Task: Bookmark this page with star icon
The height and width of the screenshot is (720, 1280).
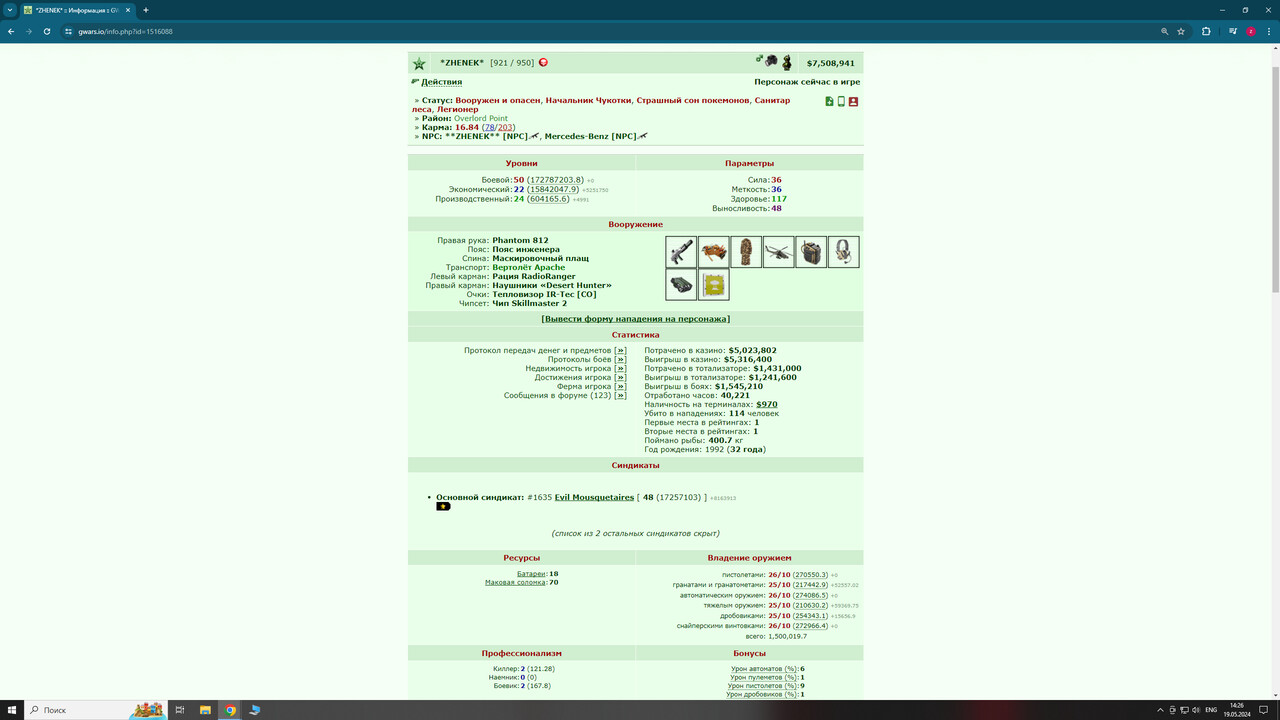Action: pos(1181,31)
